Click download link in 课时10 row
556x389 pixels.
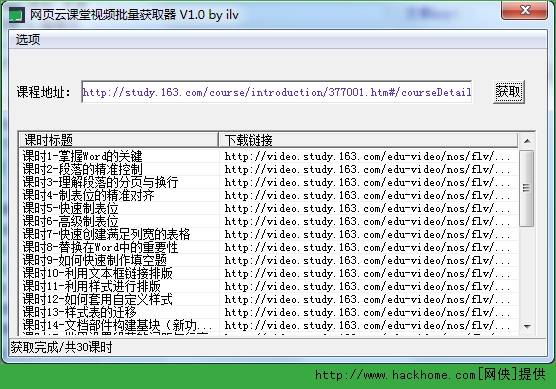[x=367, y=273]
